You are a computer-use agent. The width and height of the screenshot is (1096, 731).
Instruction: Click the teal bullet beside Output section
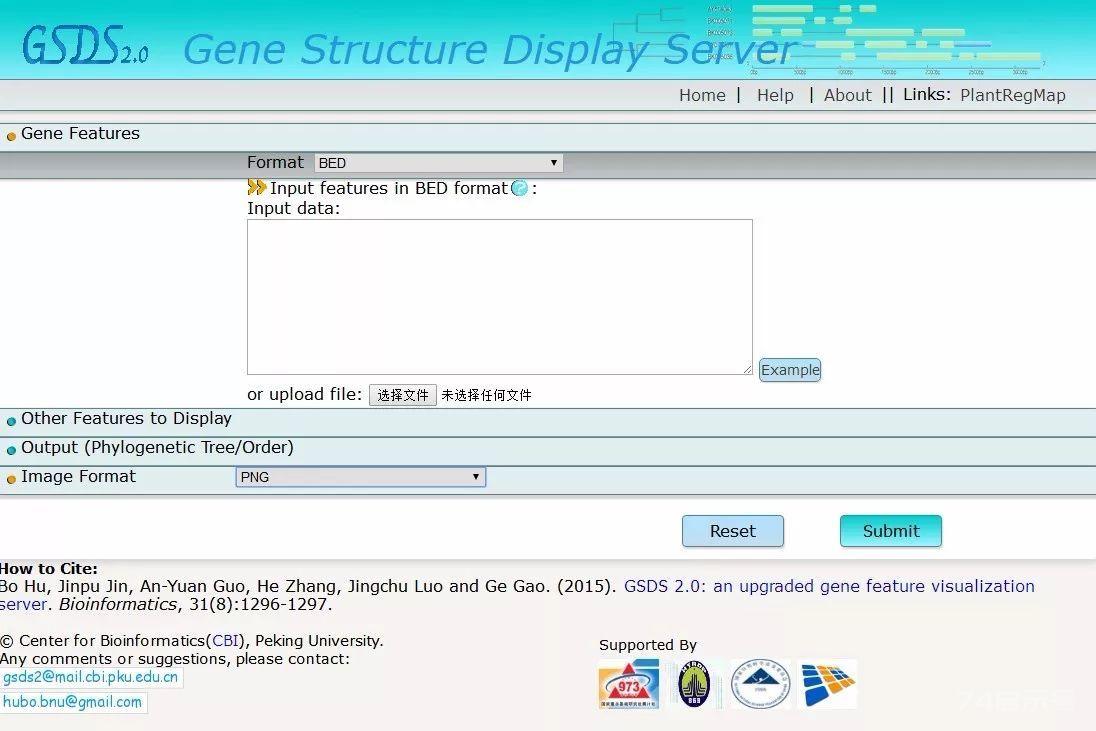click(11, 450)
